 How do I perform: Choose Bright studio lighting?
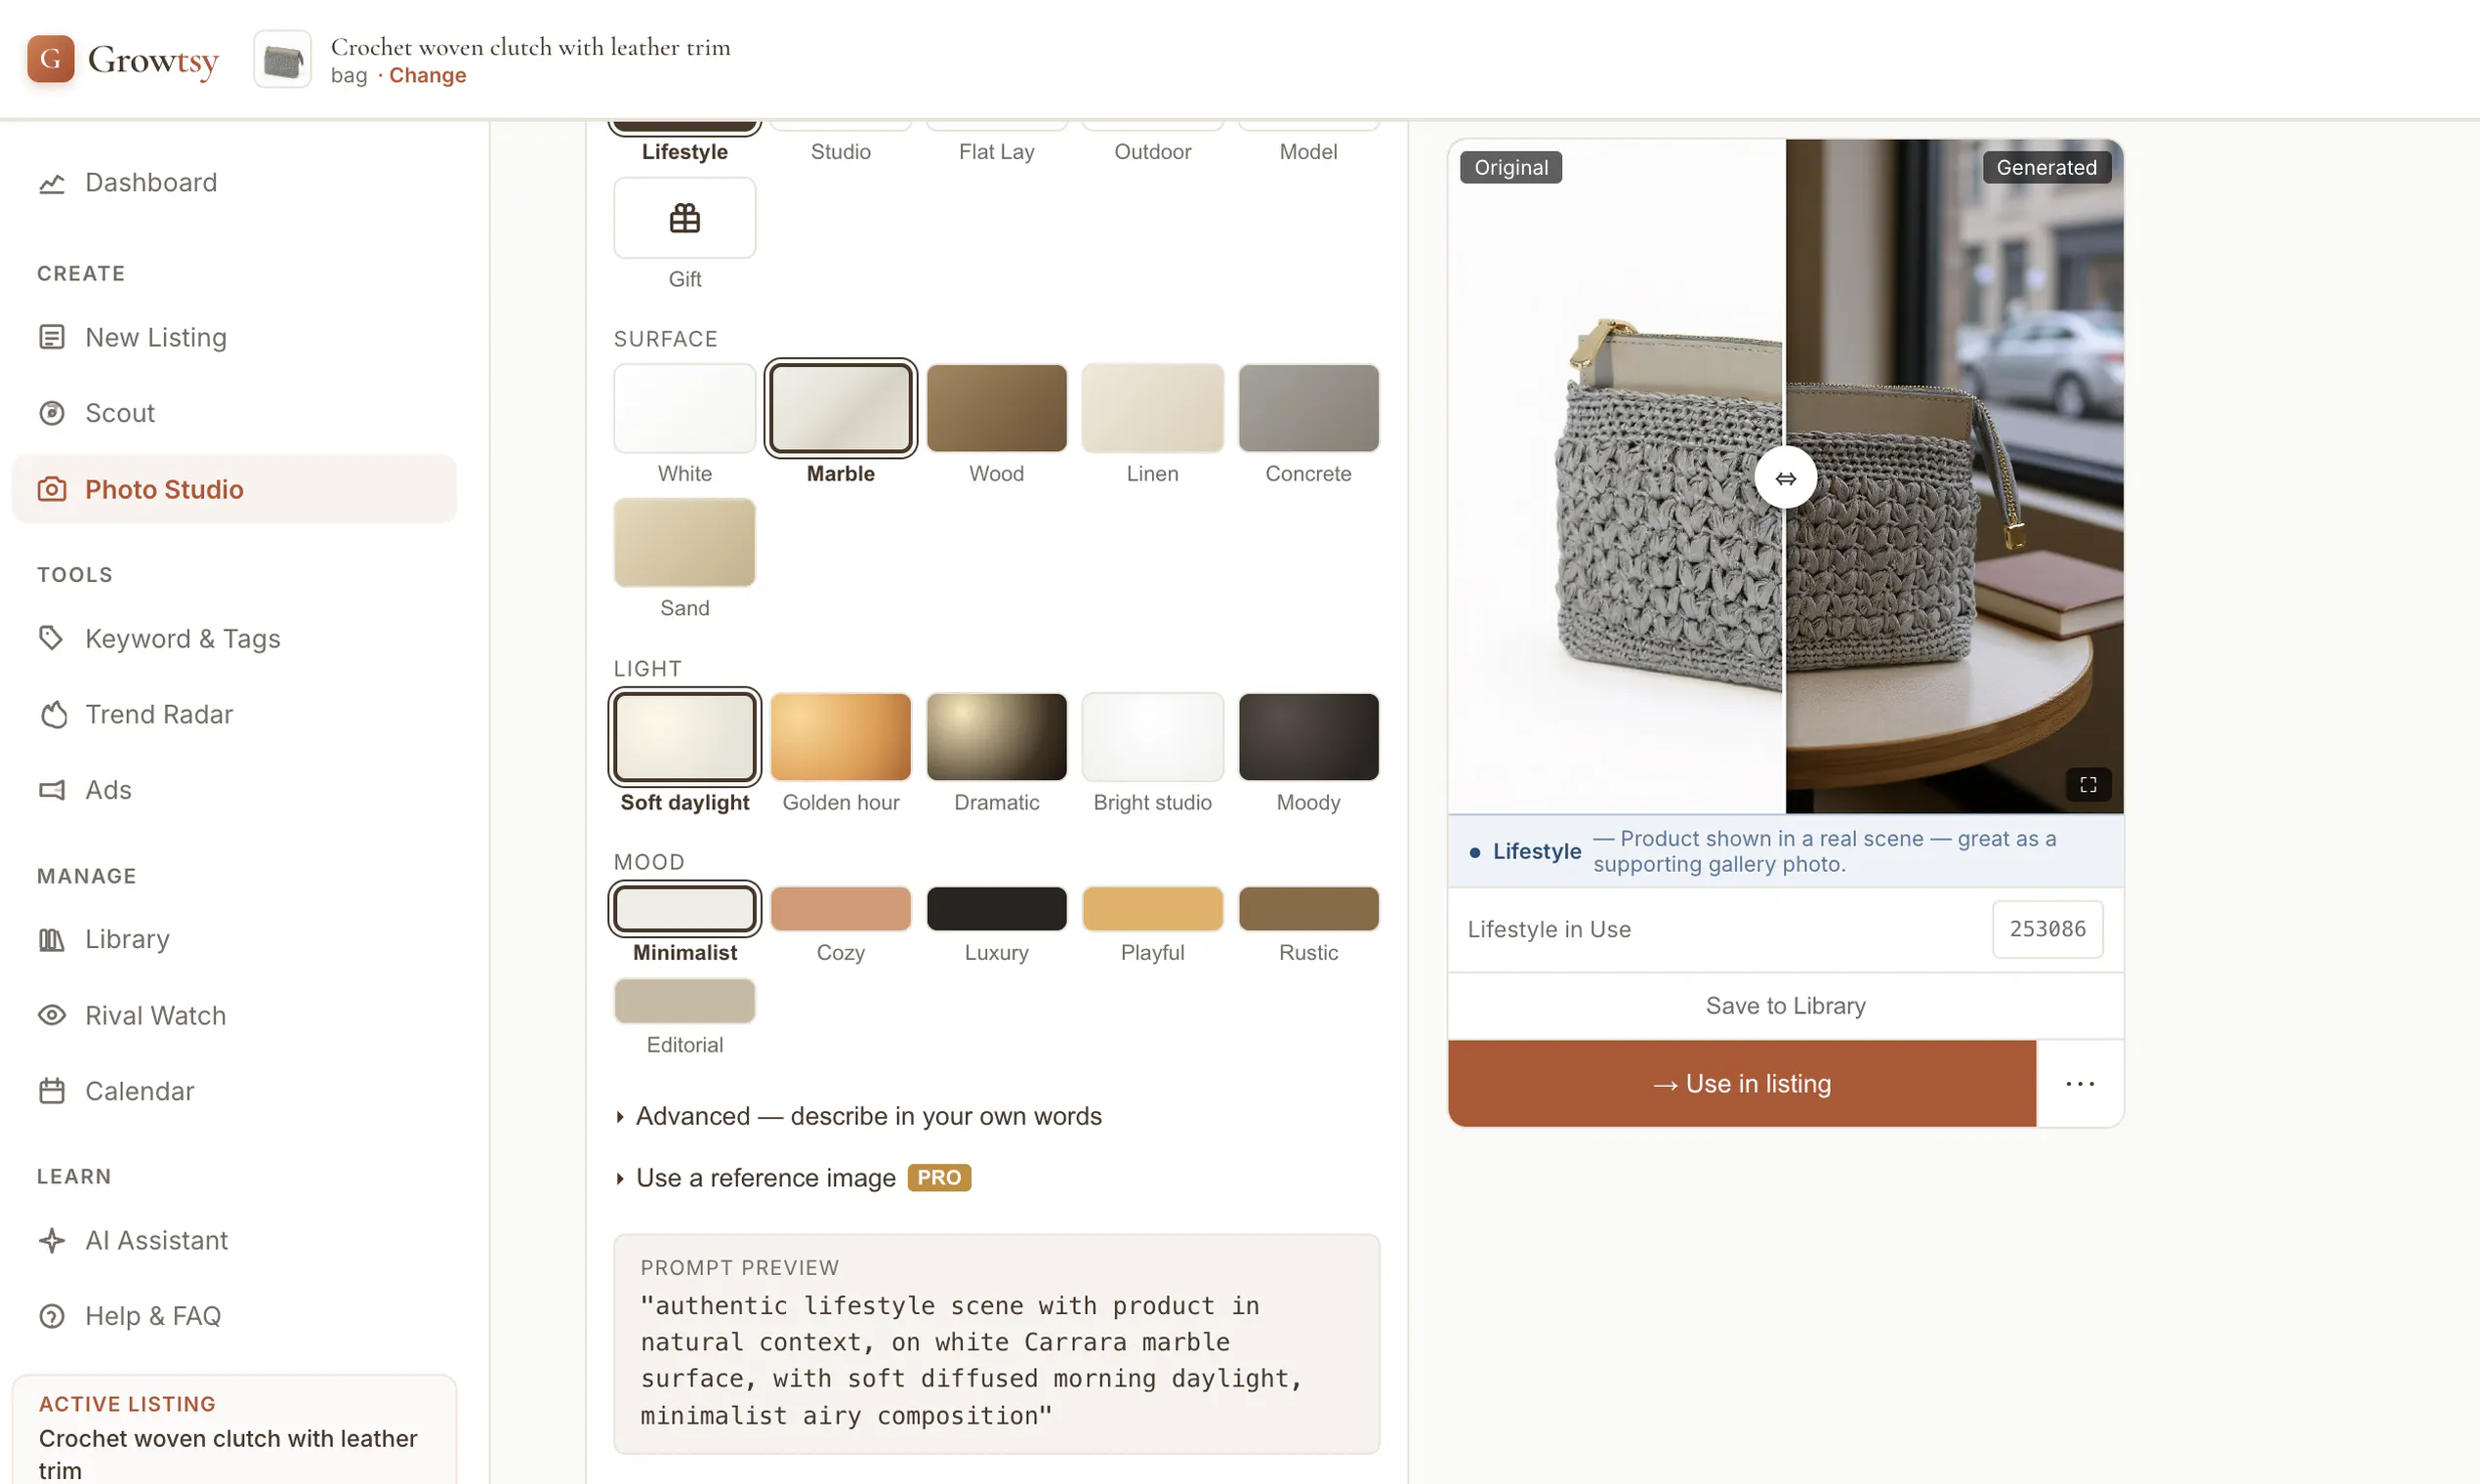[1153, 737]
